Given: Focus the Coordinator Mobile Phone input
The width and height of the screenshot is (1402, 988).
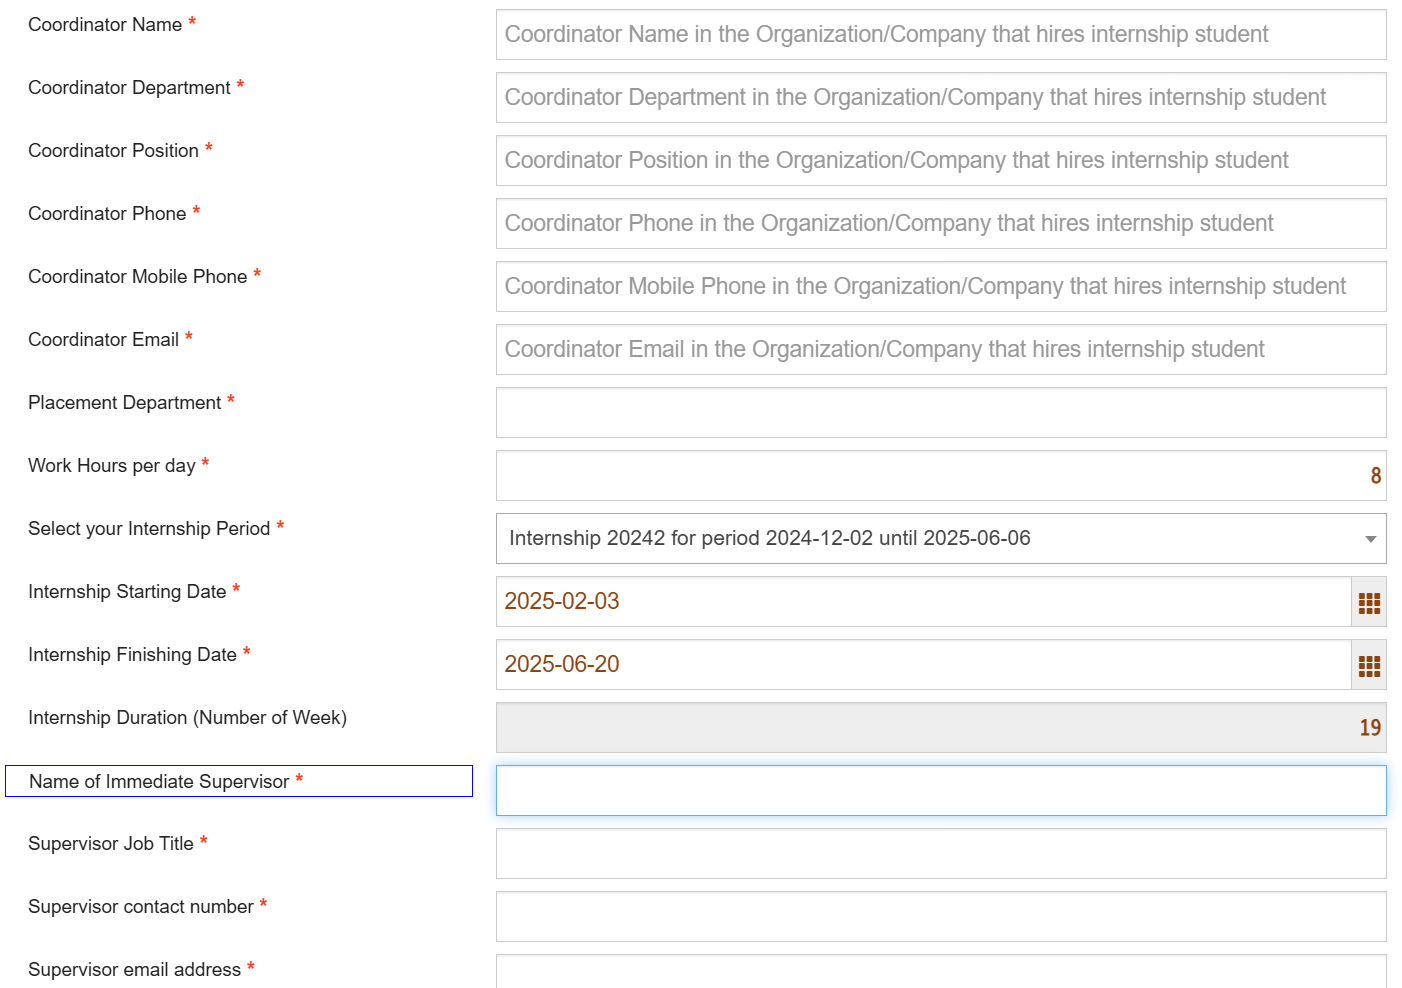Looking at the screenshot, I should 940,287.
